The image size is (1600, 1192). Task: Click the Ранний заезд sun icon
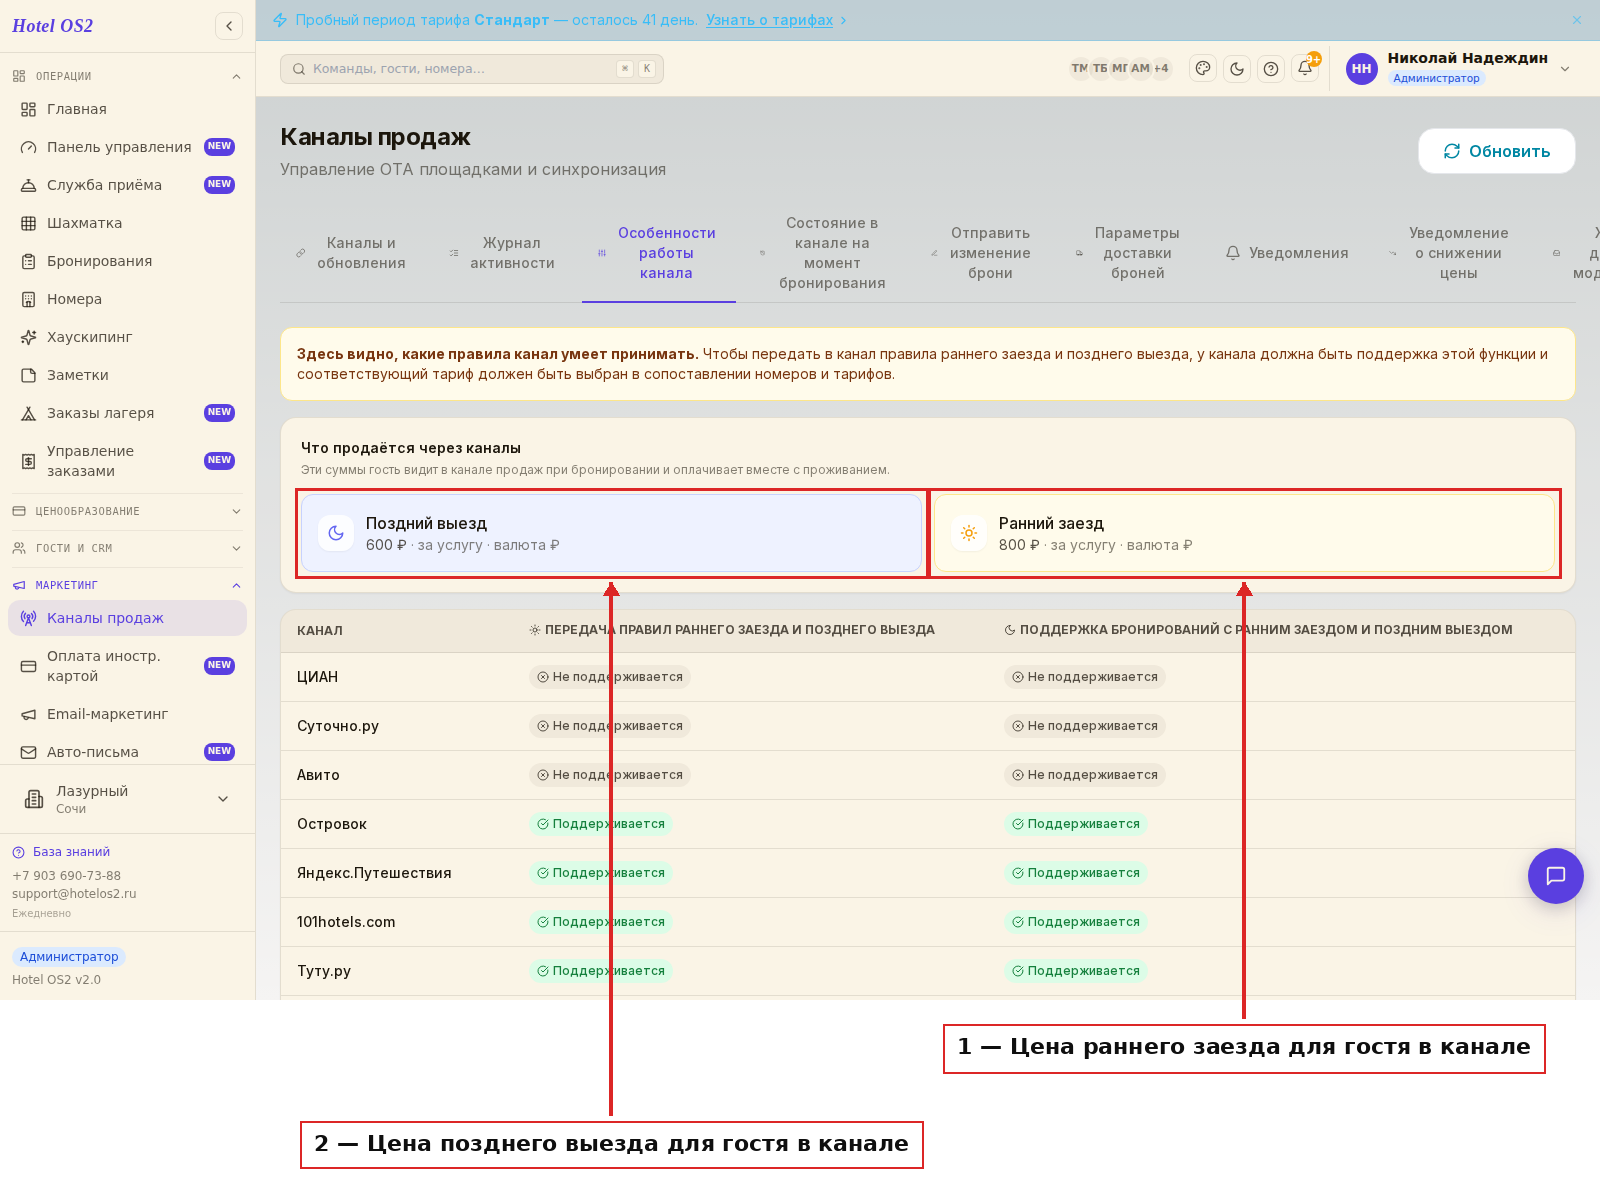pos(968,533)
